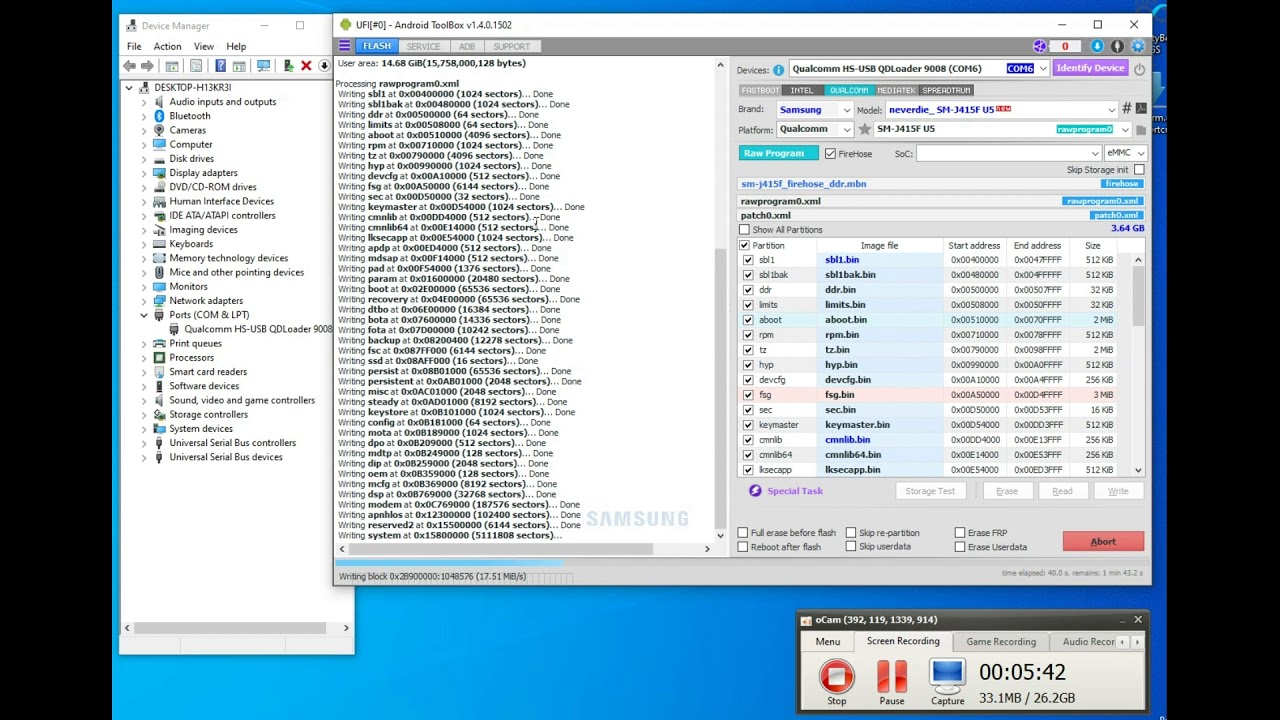This screenshot has width=1280, height=720.
Task: Click Back arrow in Device Manager toolbar
Action: [129, 66]
